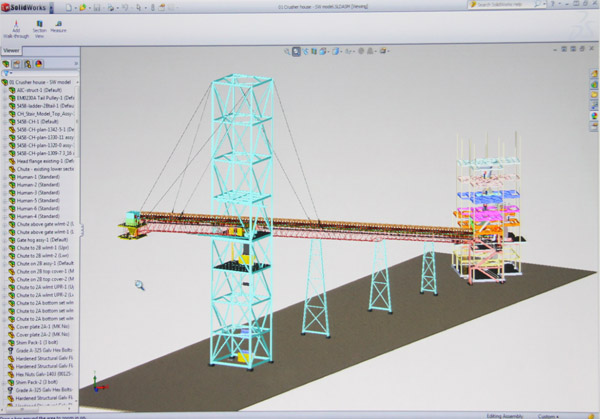Select Gate hog assy-1 in the tree
This screenshot has width=600, height=419.
pos(44,240)
